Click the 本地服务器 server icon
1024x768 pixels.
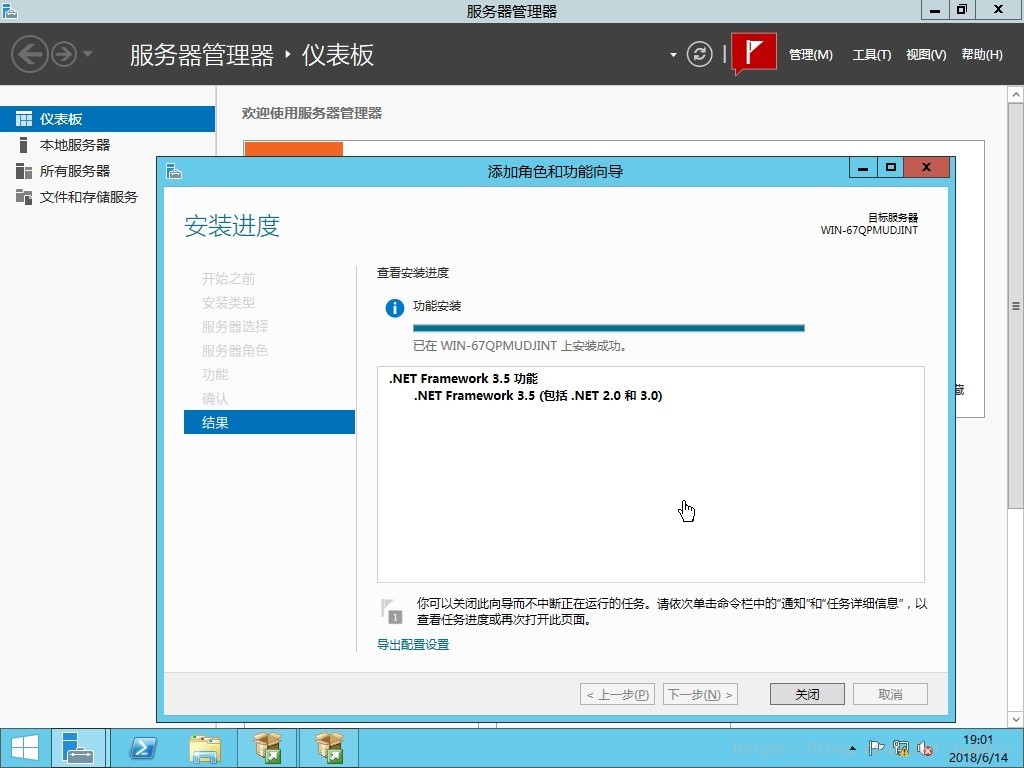(x=24, y=145)
